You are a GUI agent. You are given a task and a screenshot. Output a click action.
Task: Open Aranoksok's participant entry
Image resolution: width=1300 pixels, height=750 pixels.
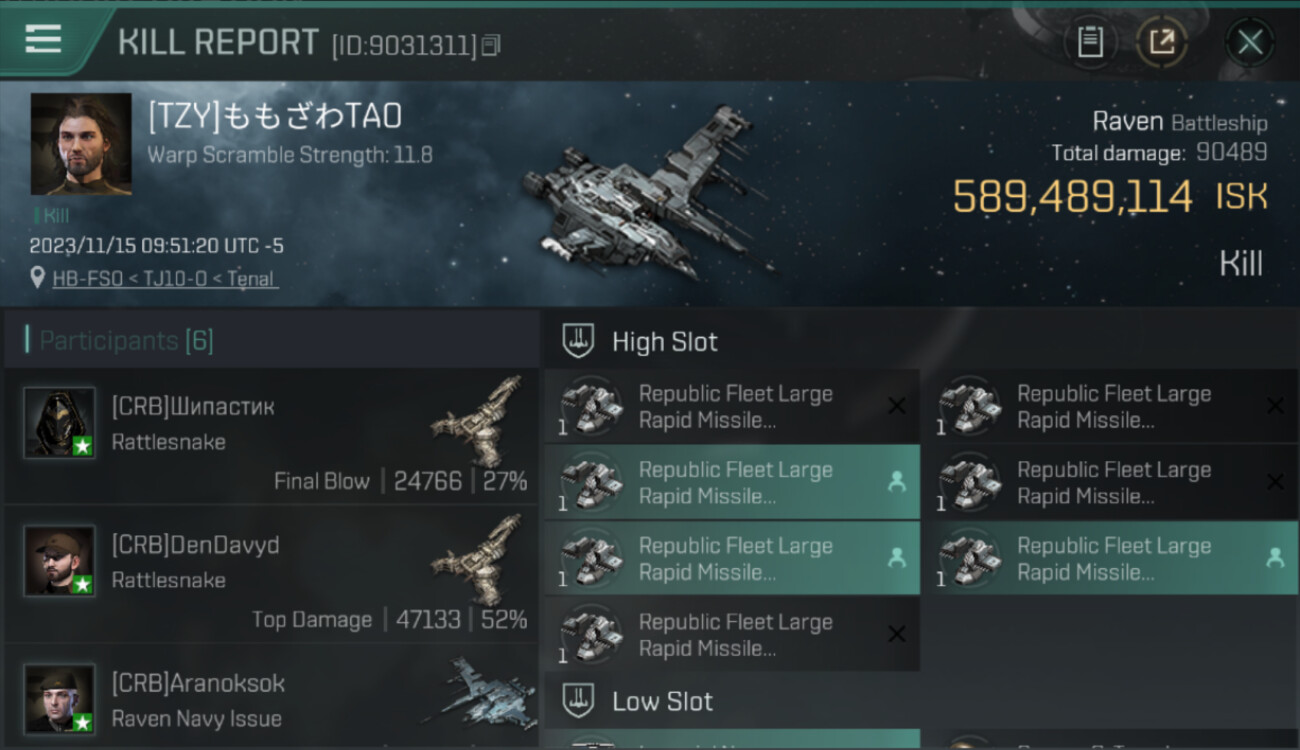tap(270, 698)
